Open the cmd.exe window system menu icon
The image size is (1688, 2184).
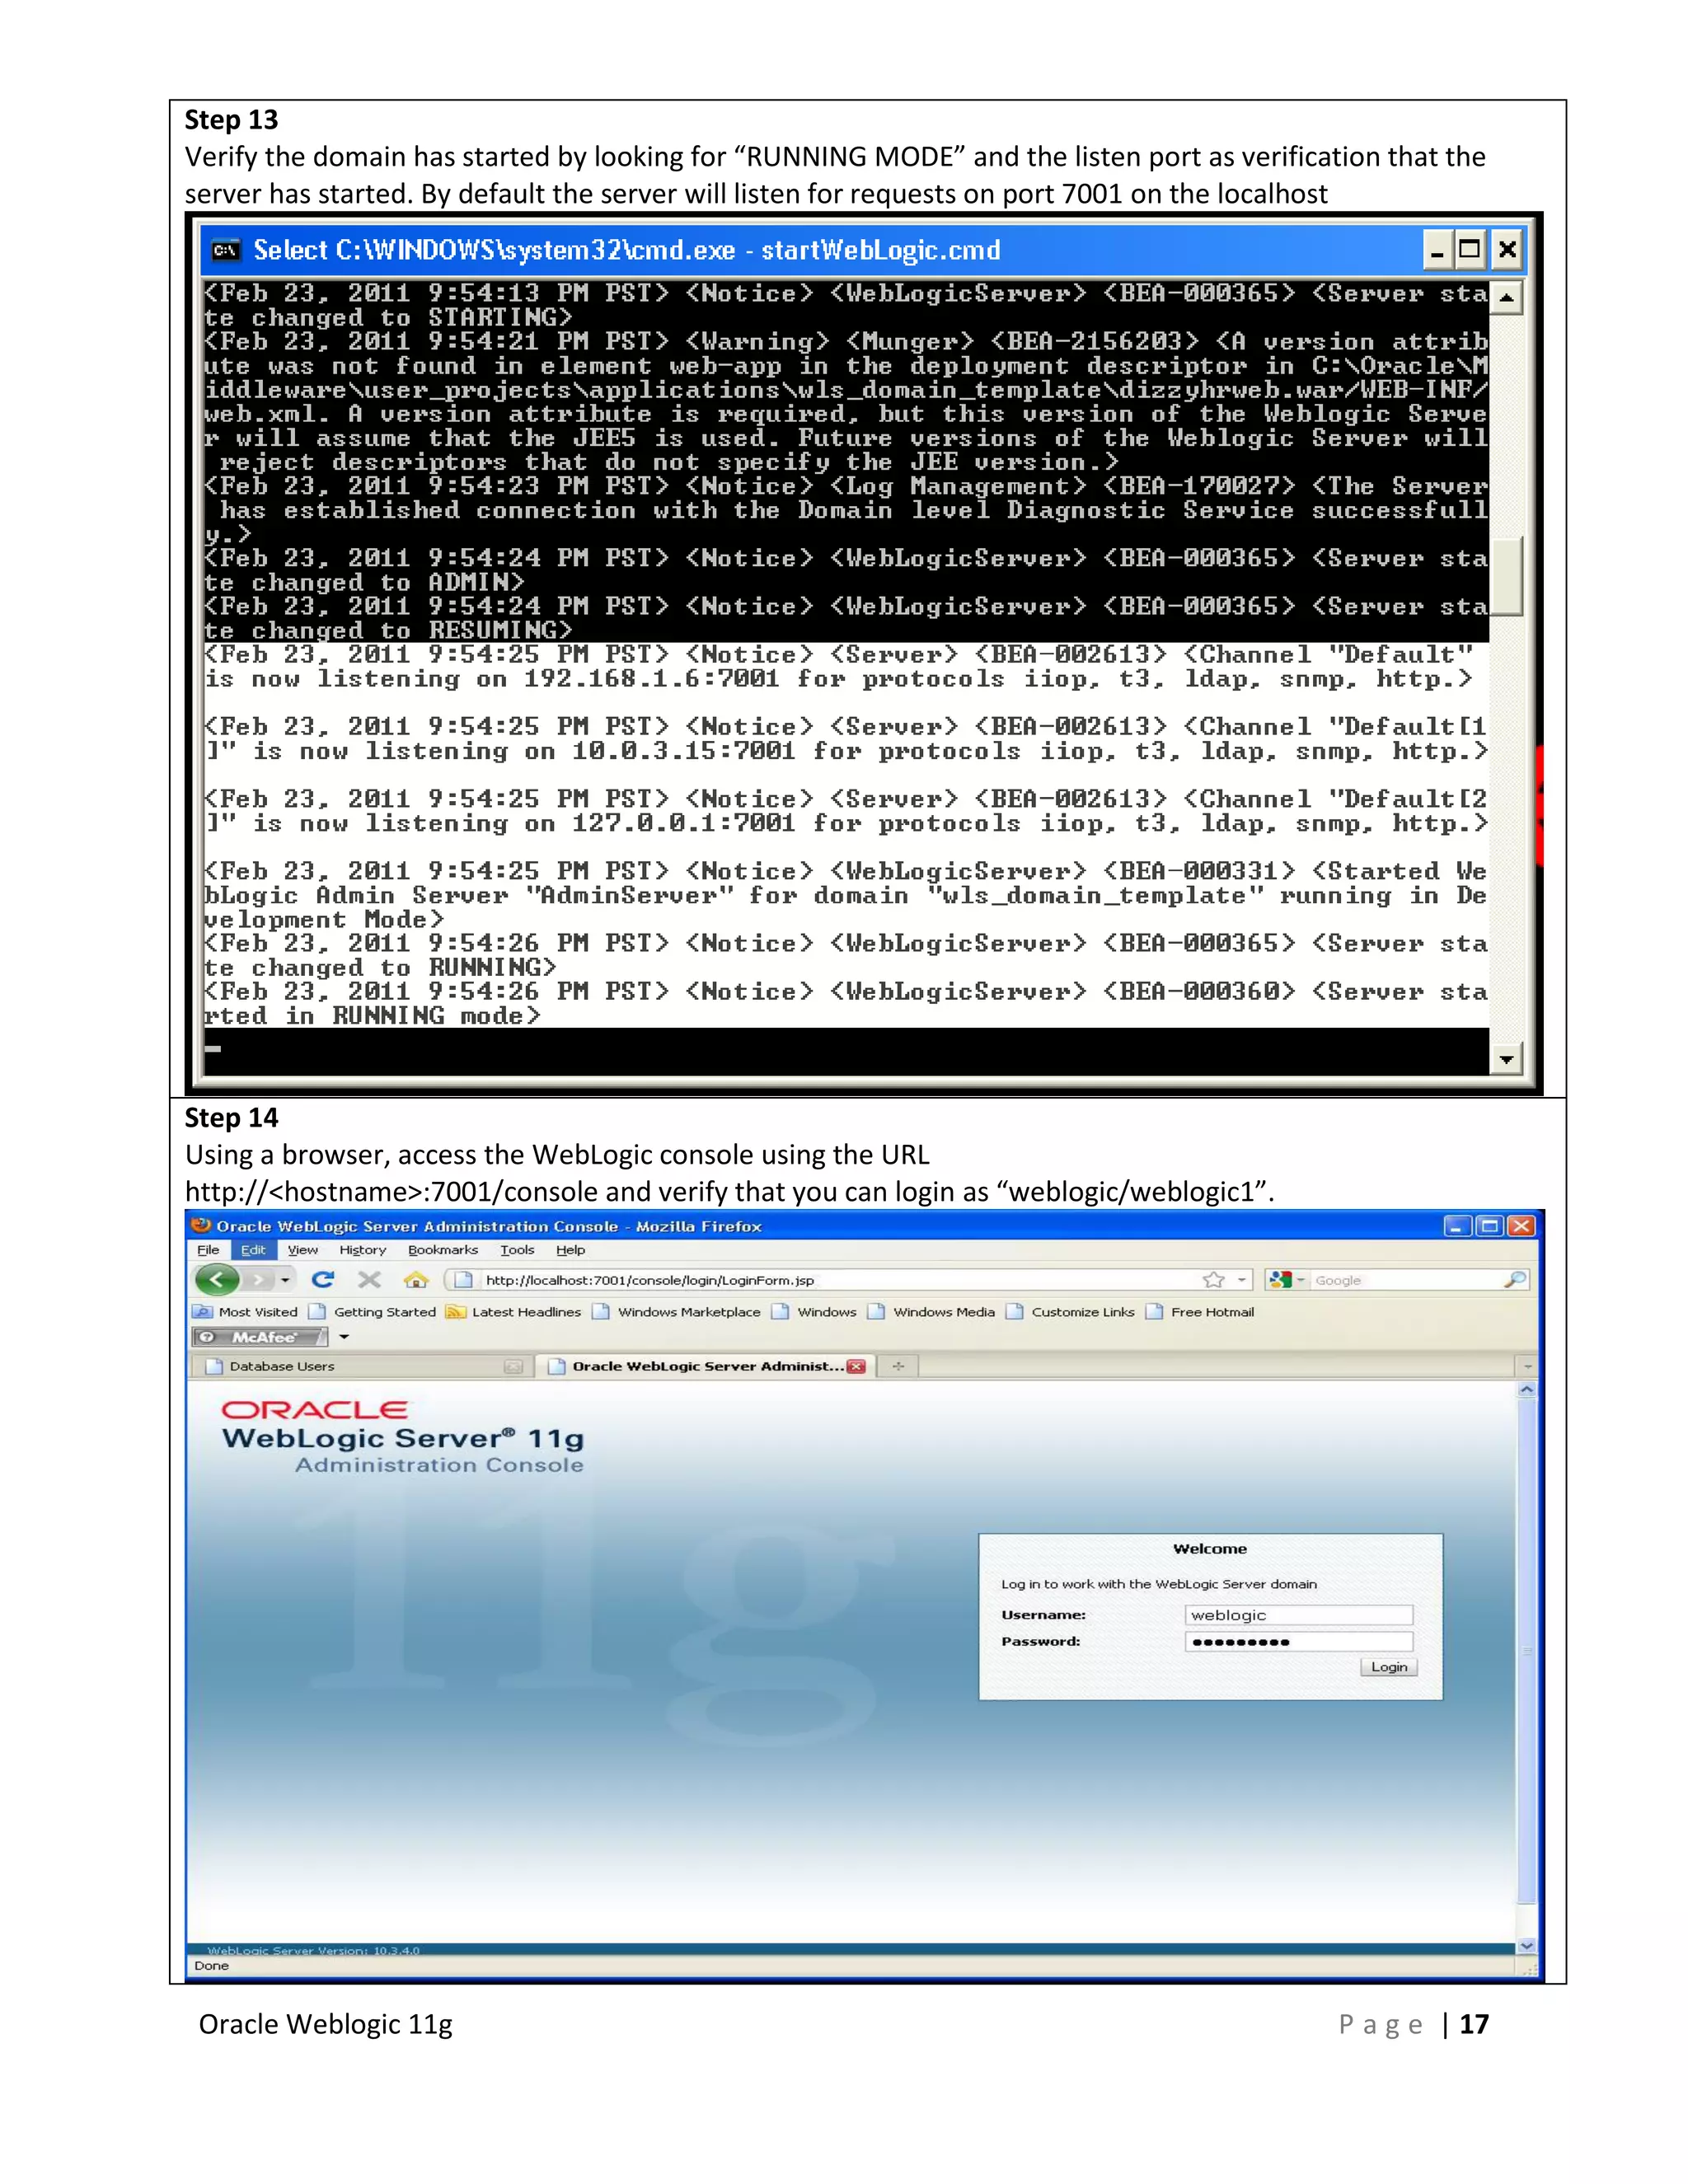[225, 250]
